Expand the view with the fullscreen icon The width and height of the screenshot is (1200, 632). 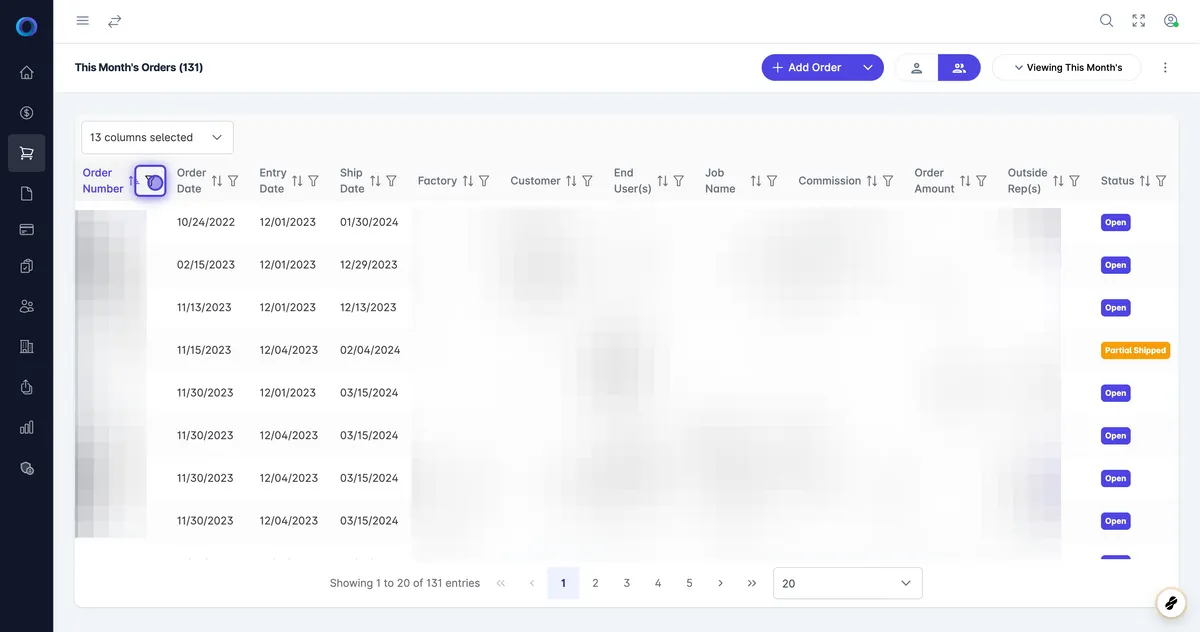point(1138,20)
